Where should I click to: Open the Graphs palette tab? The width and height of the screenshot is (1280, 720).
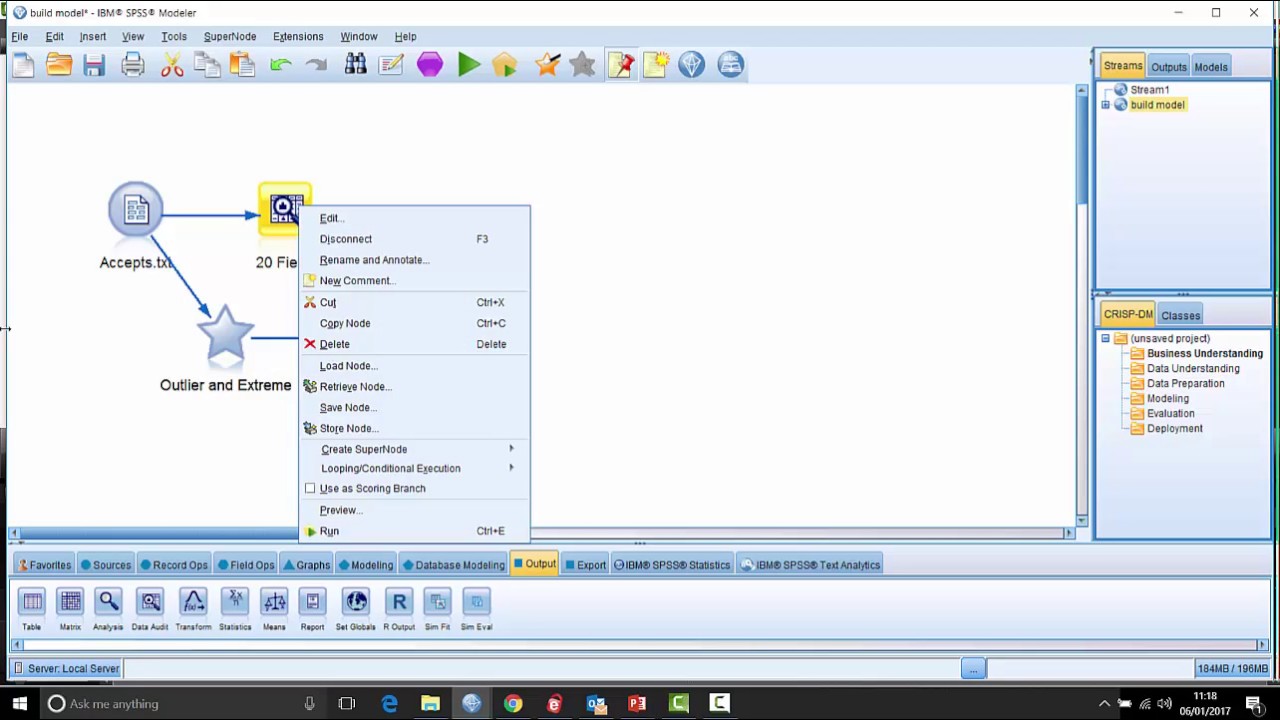[x=306, y=565]
